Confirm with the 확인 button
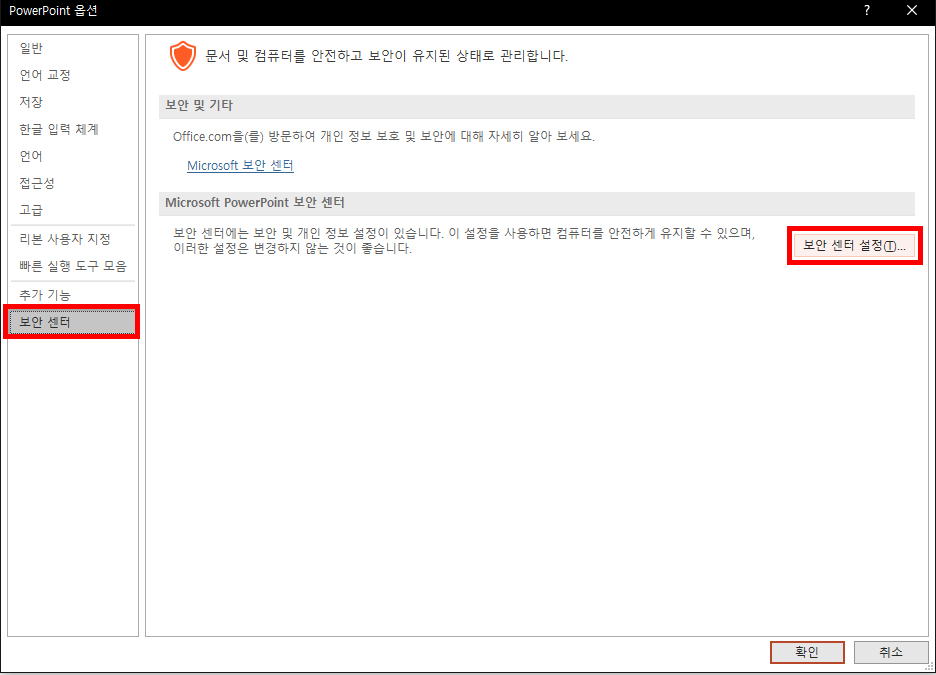Viewport: 936px width, 675px height. click(807, 652)
